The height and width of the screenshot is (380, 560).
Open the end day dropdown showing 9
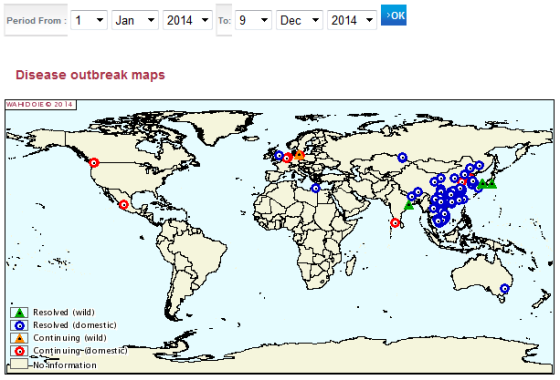(x=253, y=20)
